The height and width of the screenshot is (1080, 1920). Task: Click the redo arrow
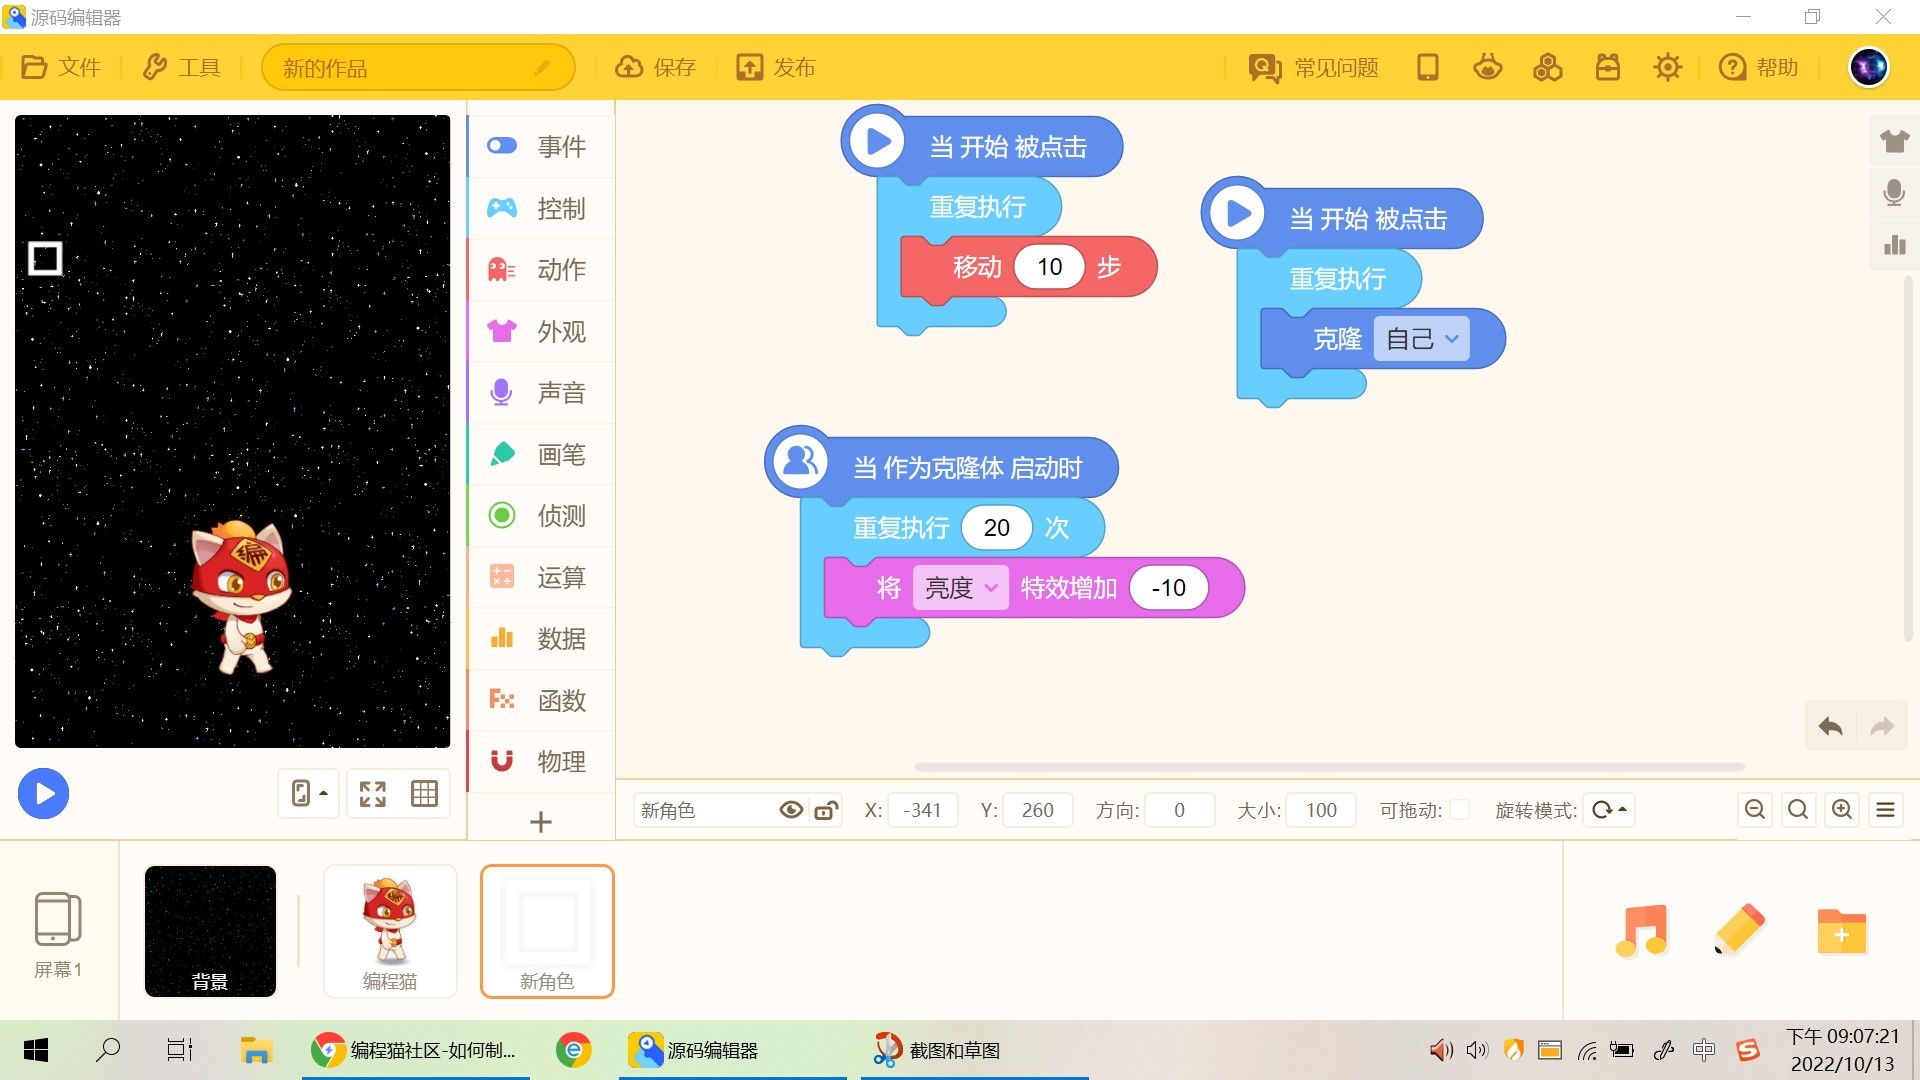click(x=1882, y=727)
